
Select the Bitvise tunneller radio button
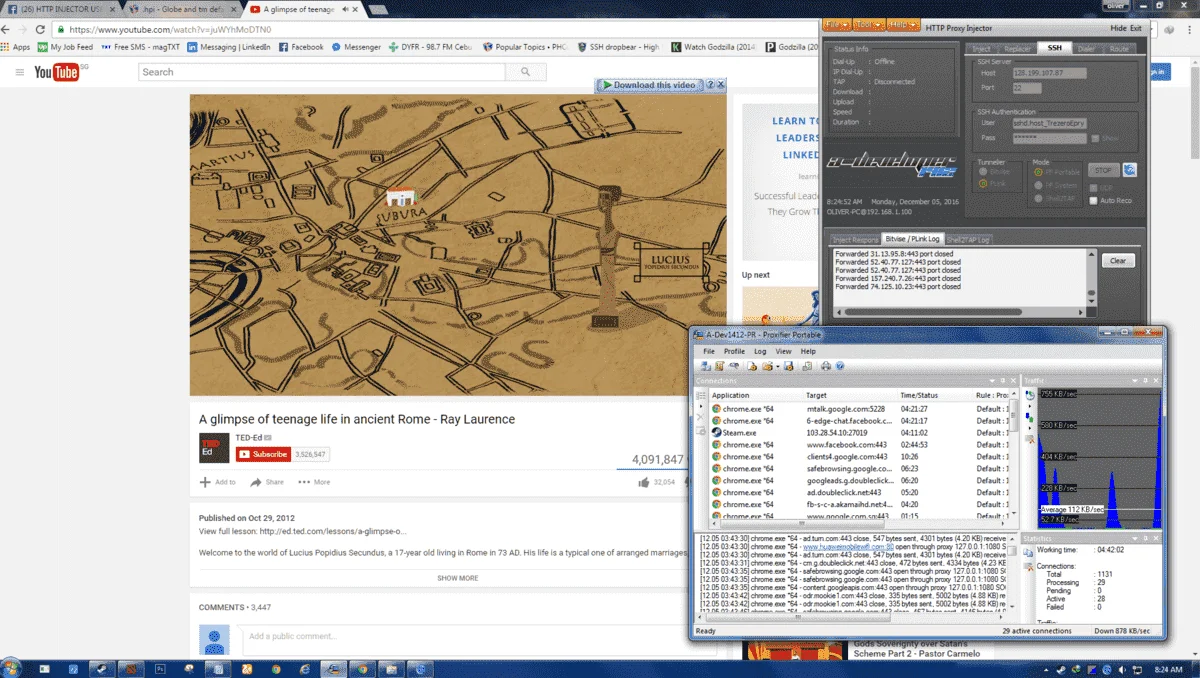(983, 171)
